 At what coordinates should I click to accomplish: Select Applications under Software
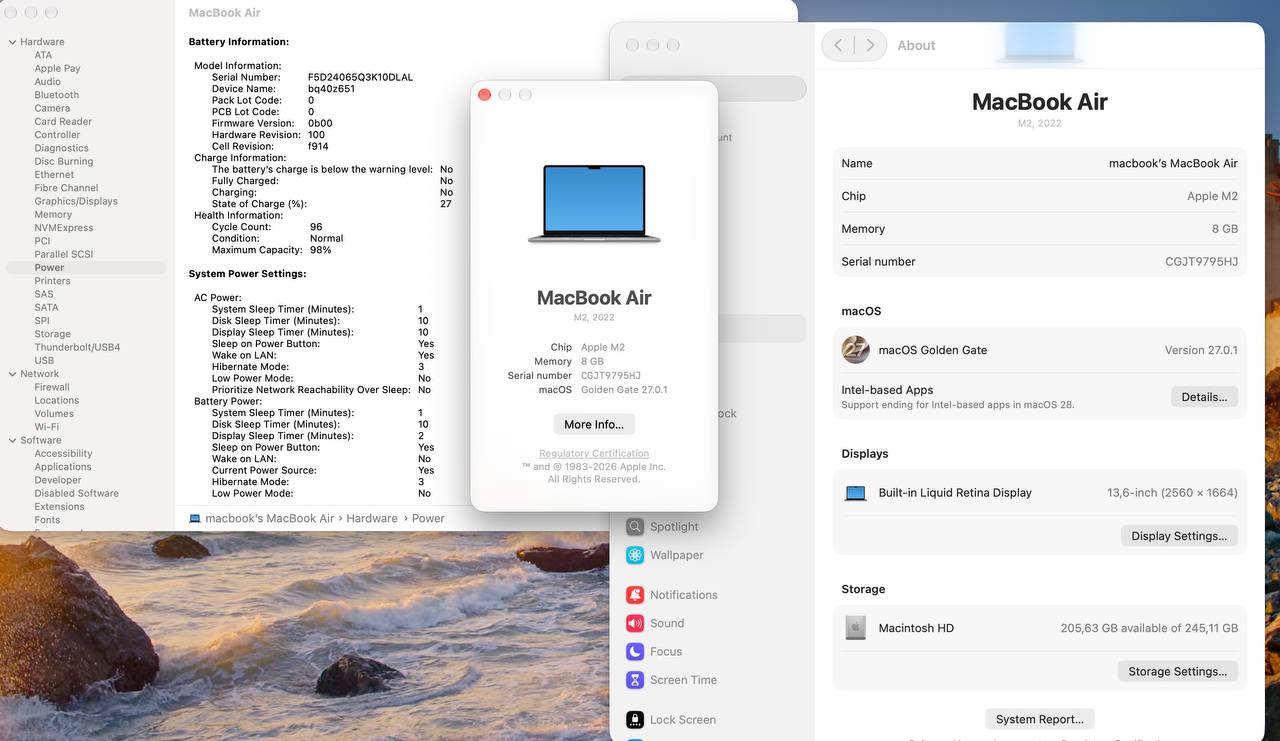pos(63,467)
